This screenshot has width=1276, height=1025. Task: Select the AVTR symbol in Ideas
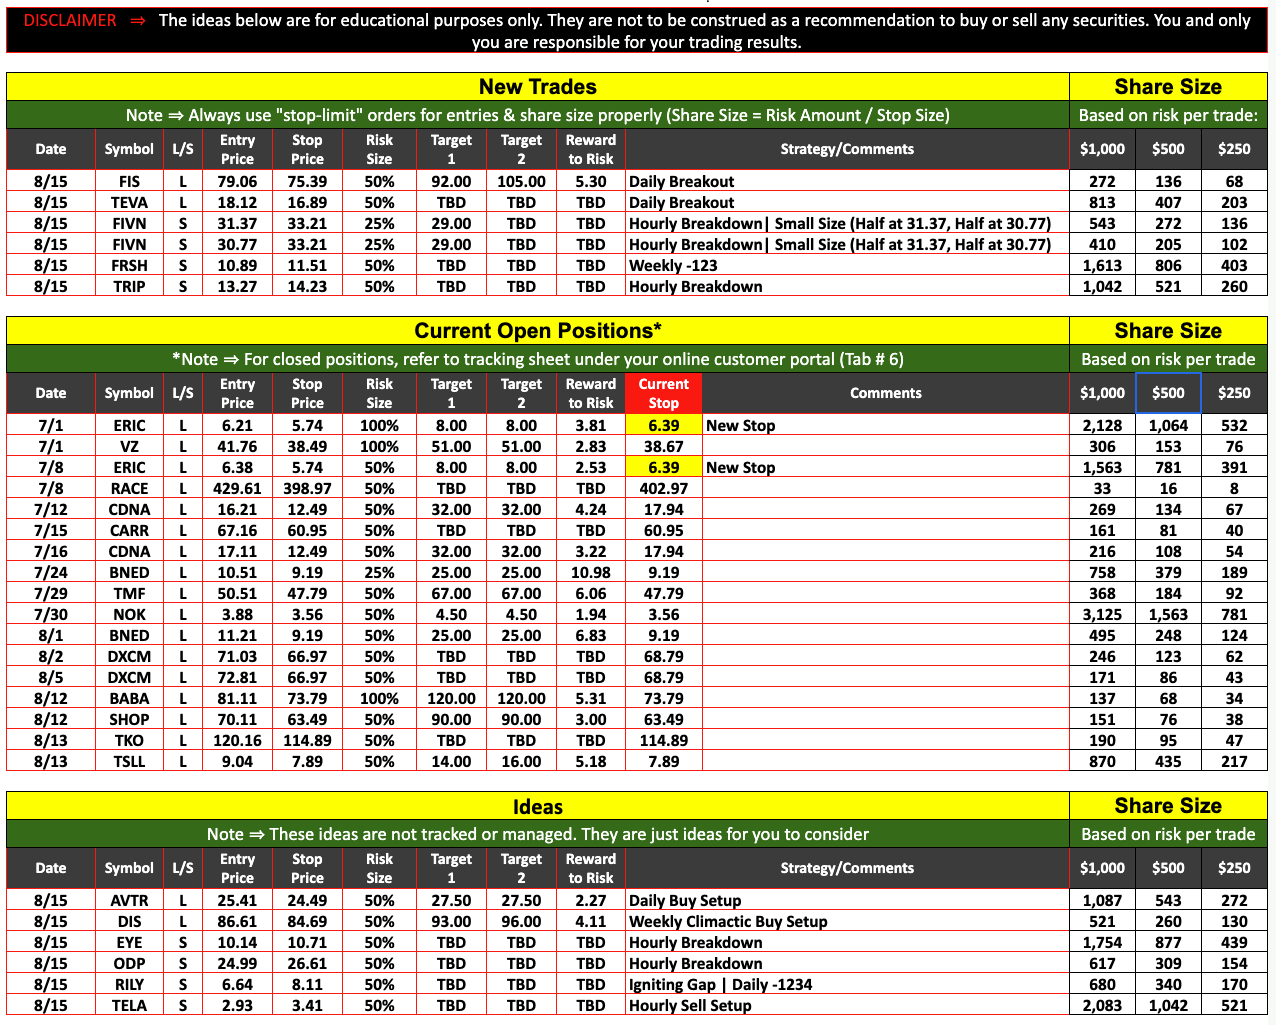pyautogui.click(x=129, y=900)
